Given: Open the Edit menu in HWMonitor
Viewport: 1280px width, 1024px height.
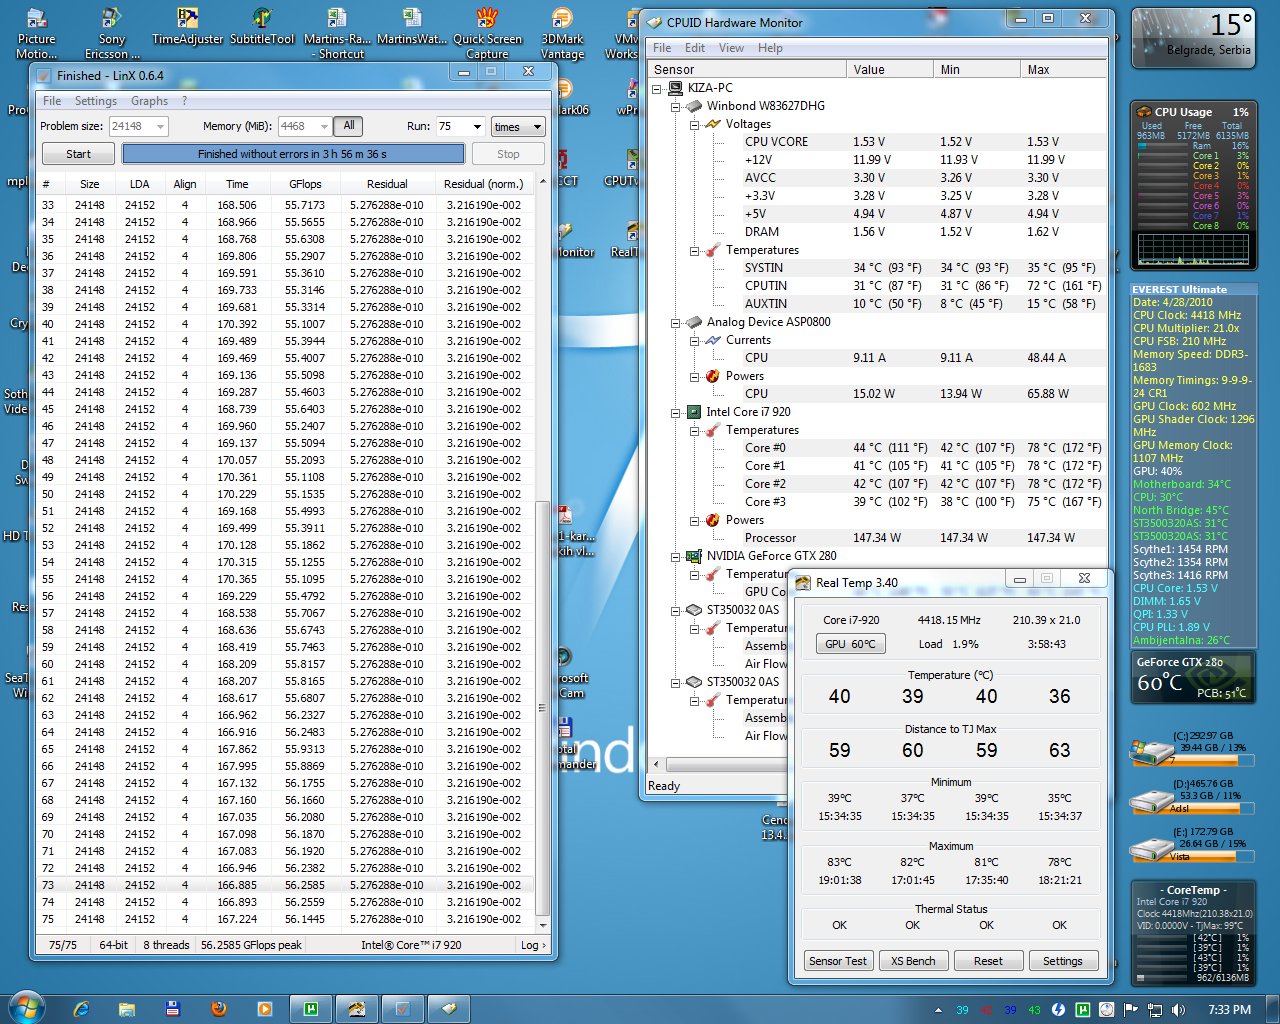Looking at the screenshot, I should 695,48.
